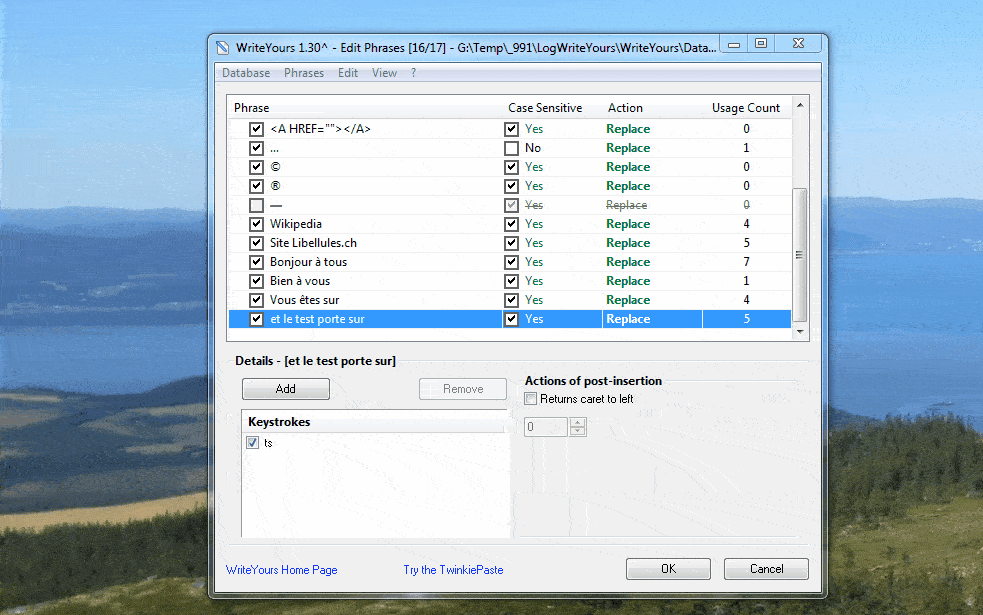Viewport: 983px width, 615px height.
Task: Open the WriteYours Home Page link
Action: click(281, 570)
